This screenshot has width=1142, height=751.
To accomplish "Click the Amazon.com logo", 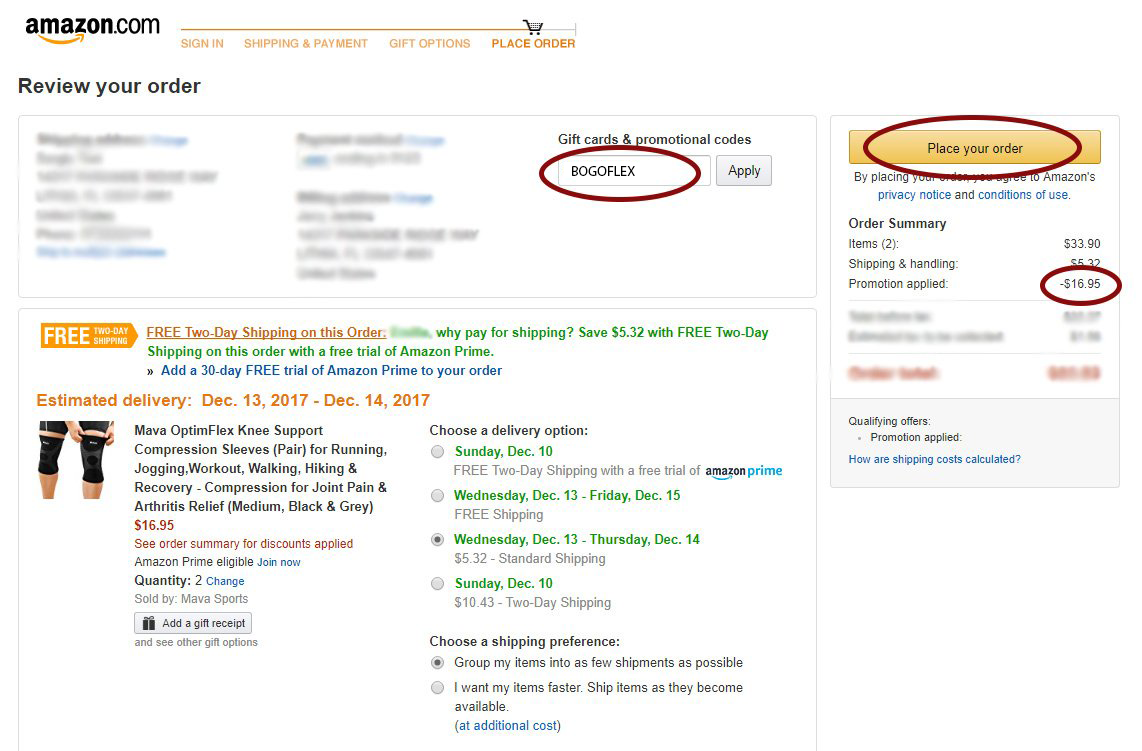I will (92, 30).
